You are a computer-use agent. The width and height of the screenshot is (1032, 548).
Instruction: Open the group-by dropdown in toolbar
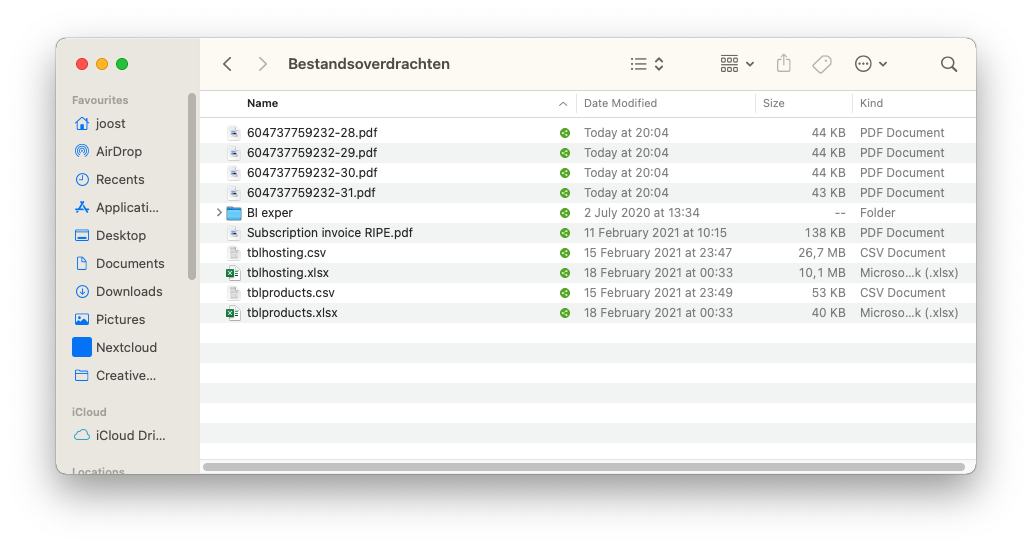click(737, 64)
